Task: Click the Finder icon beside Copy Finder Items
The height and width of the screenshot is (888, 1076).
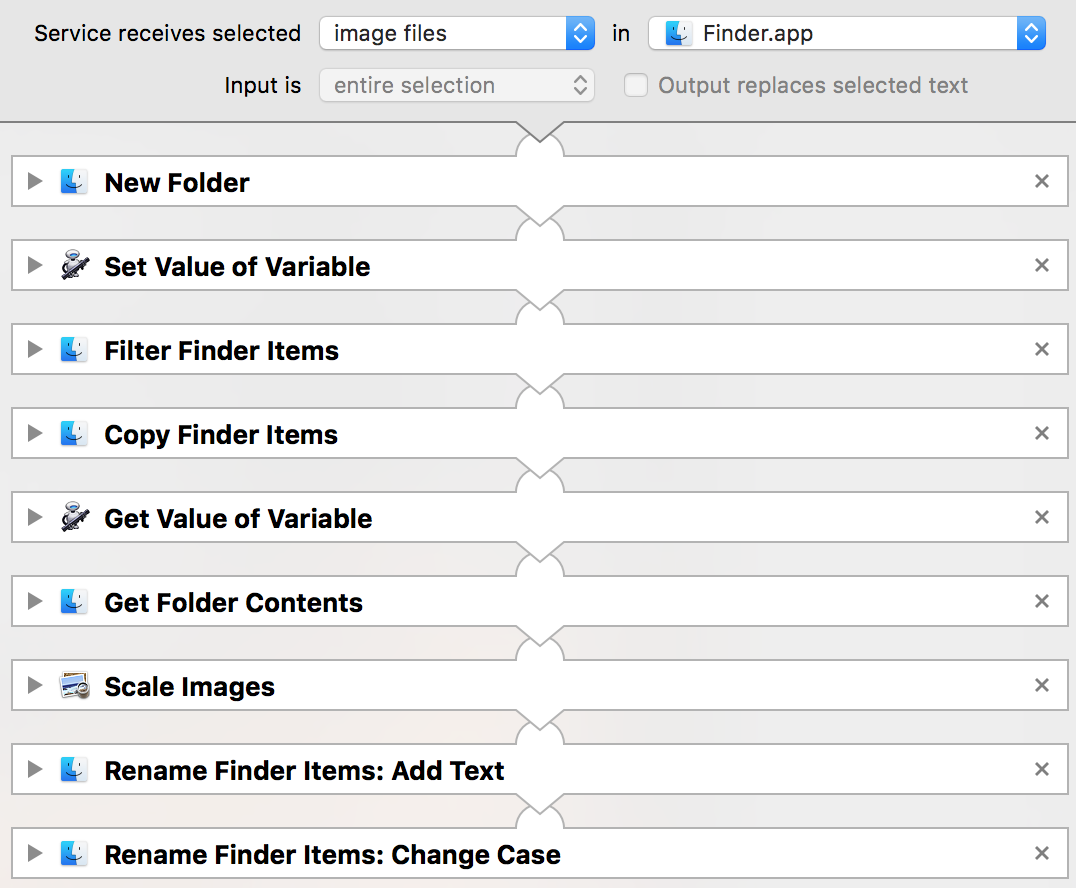Action: [74, 434]
